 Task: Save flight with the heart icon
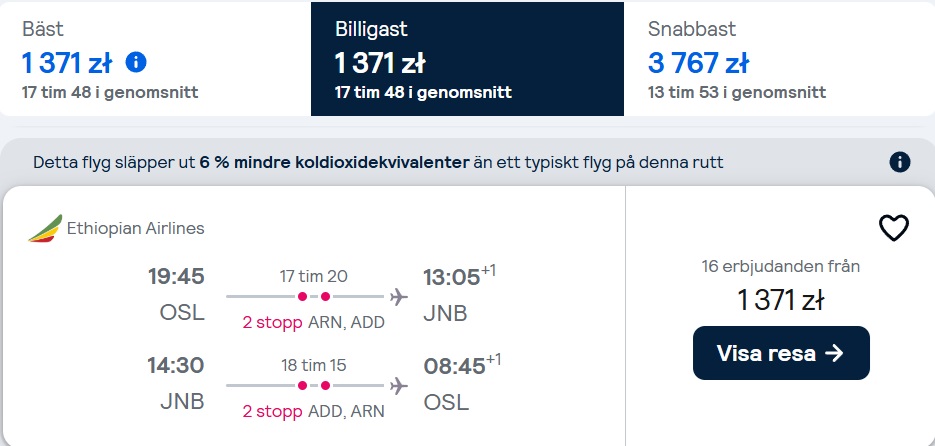(x=894, y=228)
